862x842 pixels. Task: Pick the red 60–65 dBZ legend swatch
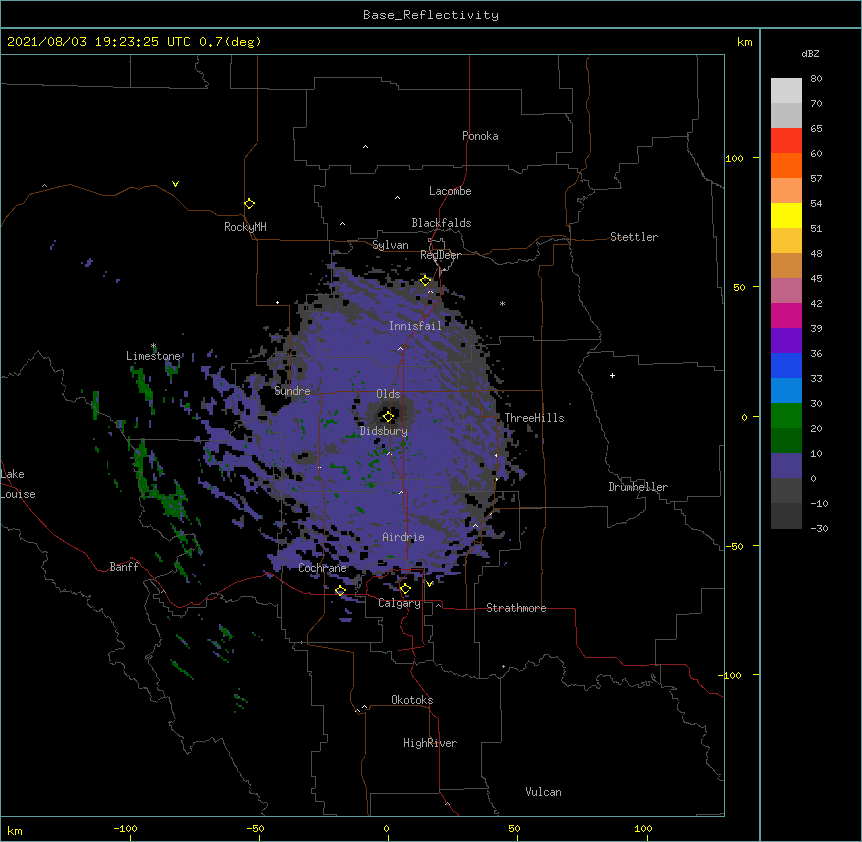click(786, 140)
